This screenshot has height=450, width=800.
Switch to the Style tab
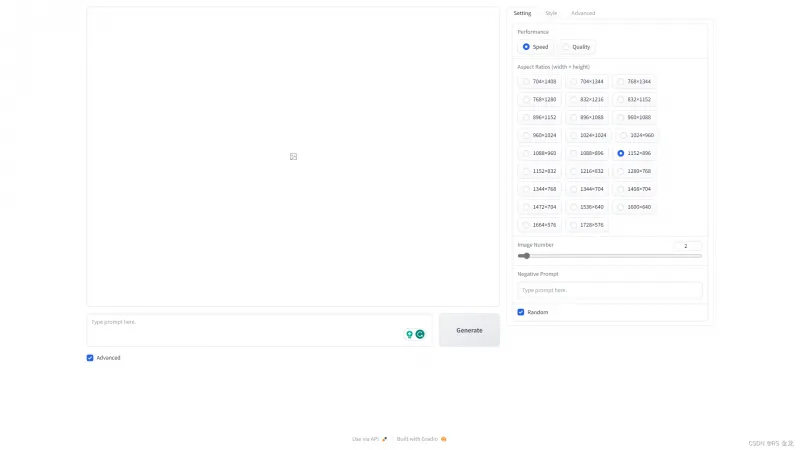[551, 13]
